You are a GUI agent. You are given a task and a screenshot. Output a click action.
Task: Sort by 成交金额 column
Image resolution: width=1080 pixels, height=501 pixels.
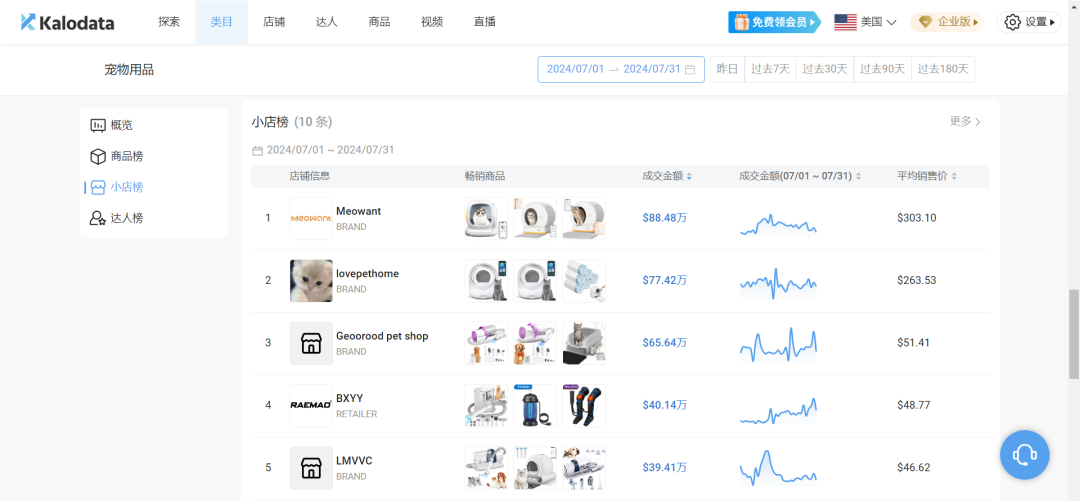(689, 177)
